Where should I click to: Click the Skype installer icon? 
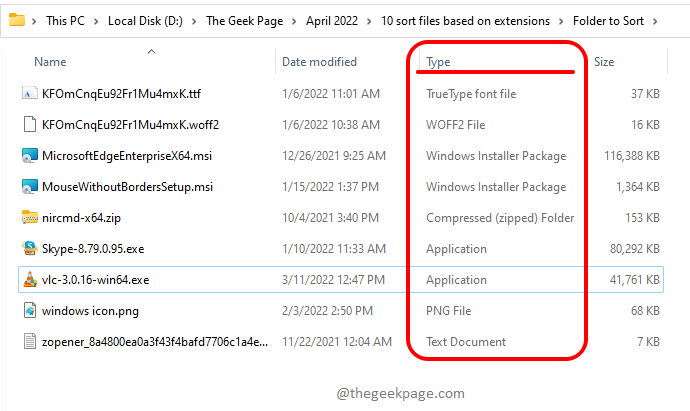29,249
